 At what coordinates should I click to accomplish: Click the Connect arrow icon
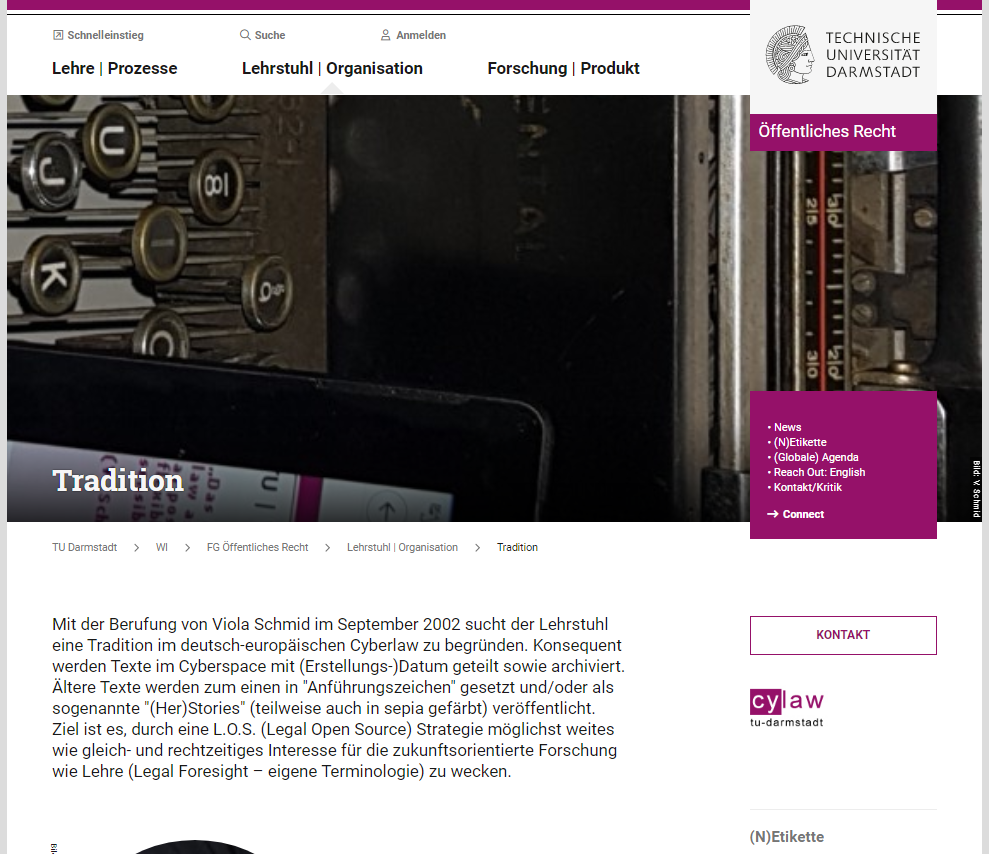[773, 514]
